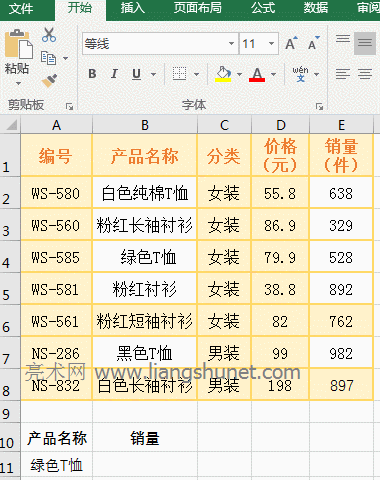The image size is (380, 480).
Task: Open the clipboard group dialog launcher
Action: tap(69, 107)
